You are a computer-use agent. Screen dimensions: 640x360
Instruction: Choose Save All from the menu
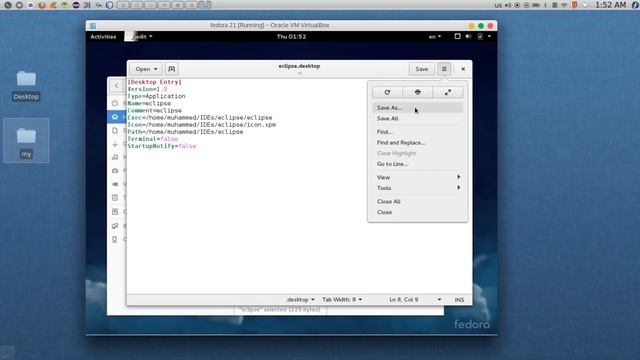coord(418,118)
